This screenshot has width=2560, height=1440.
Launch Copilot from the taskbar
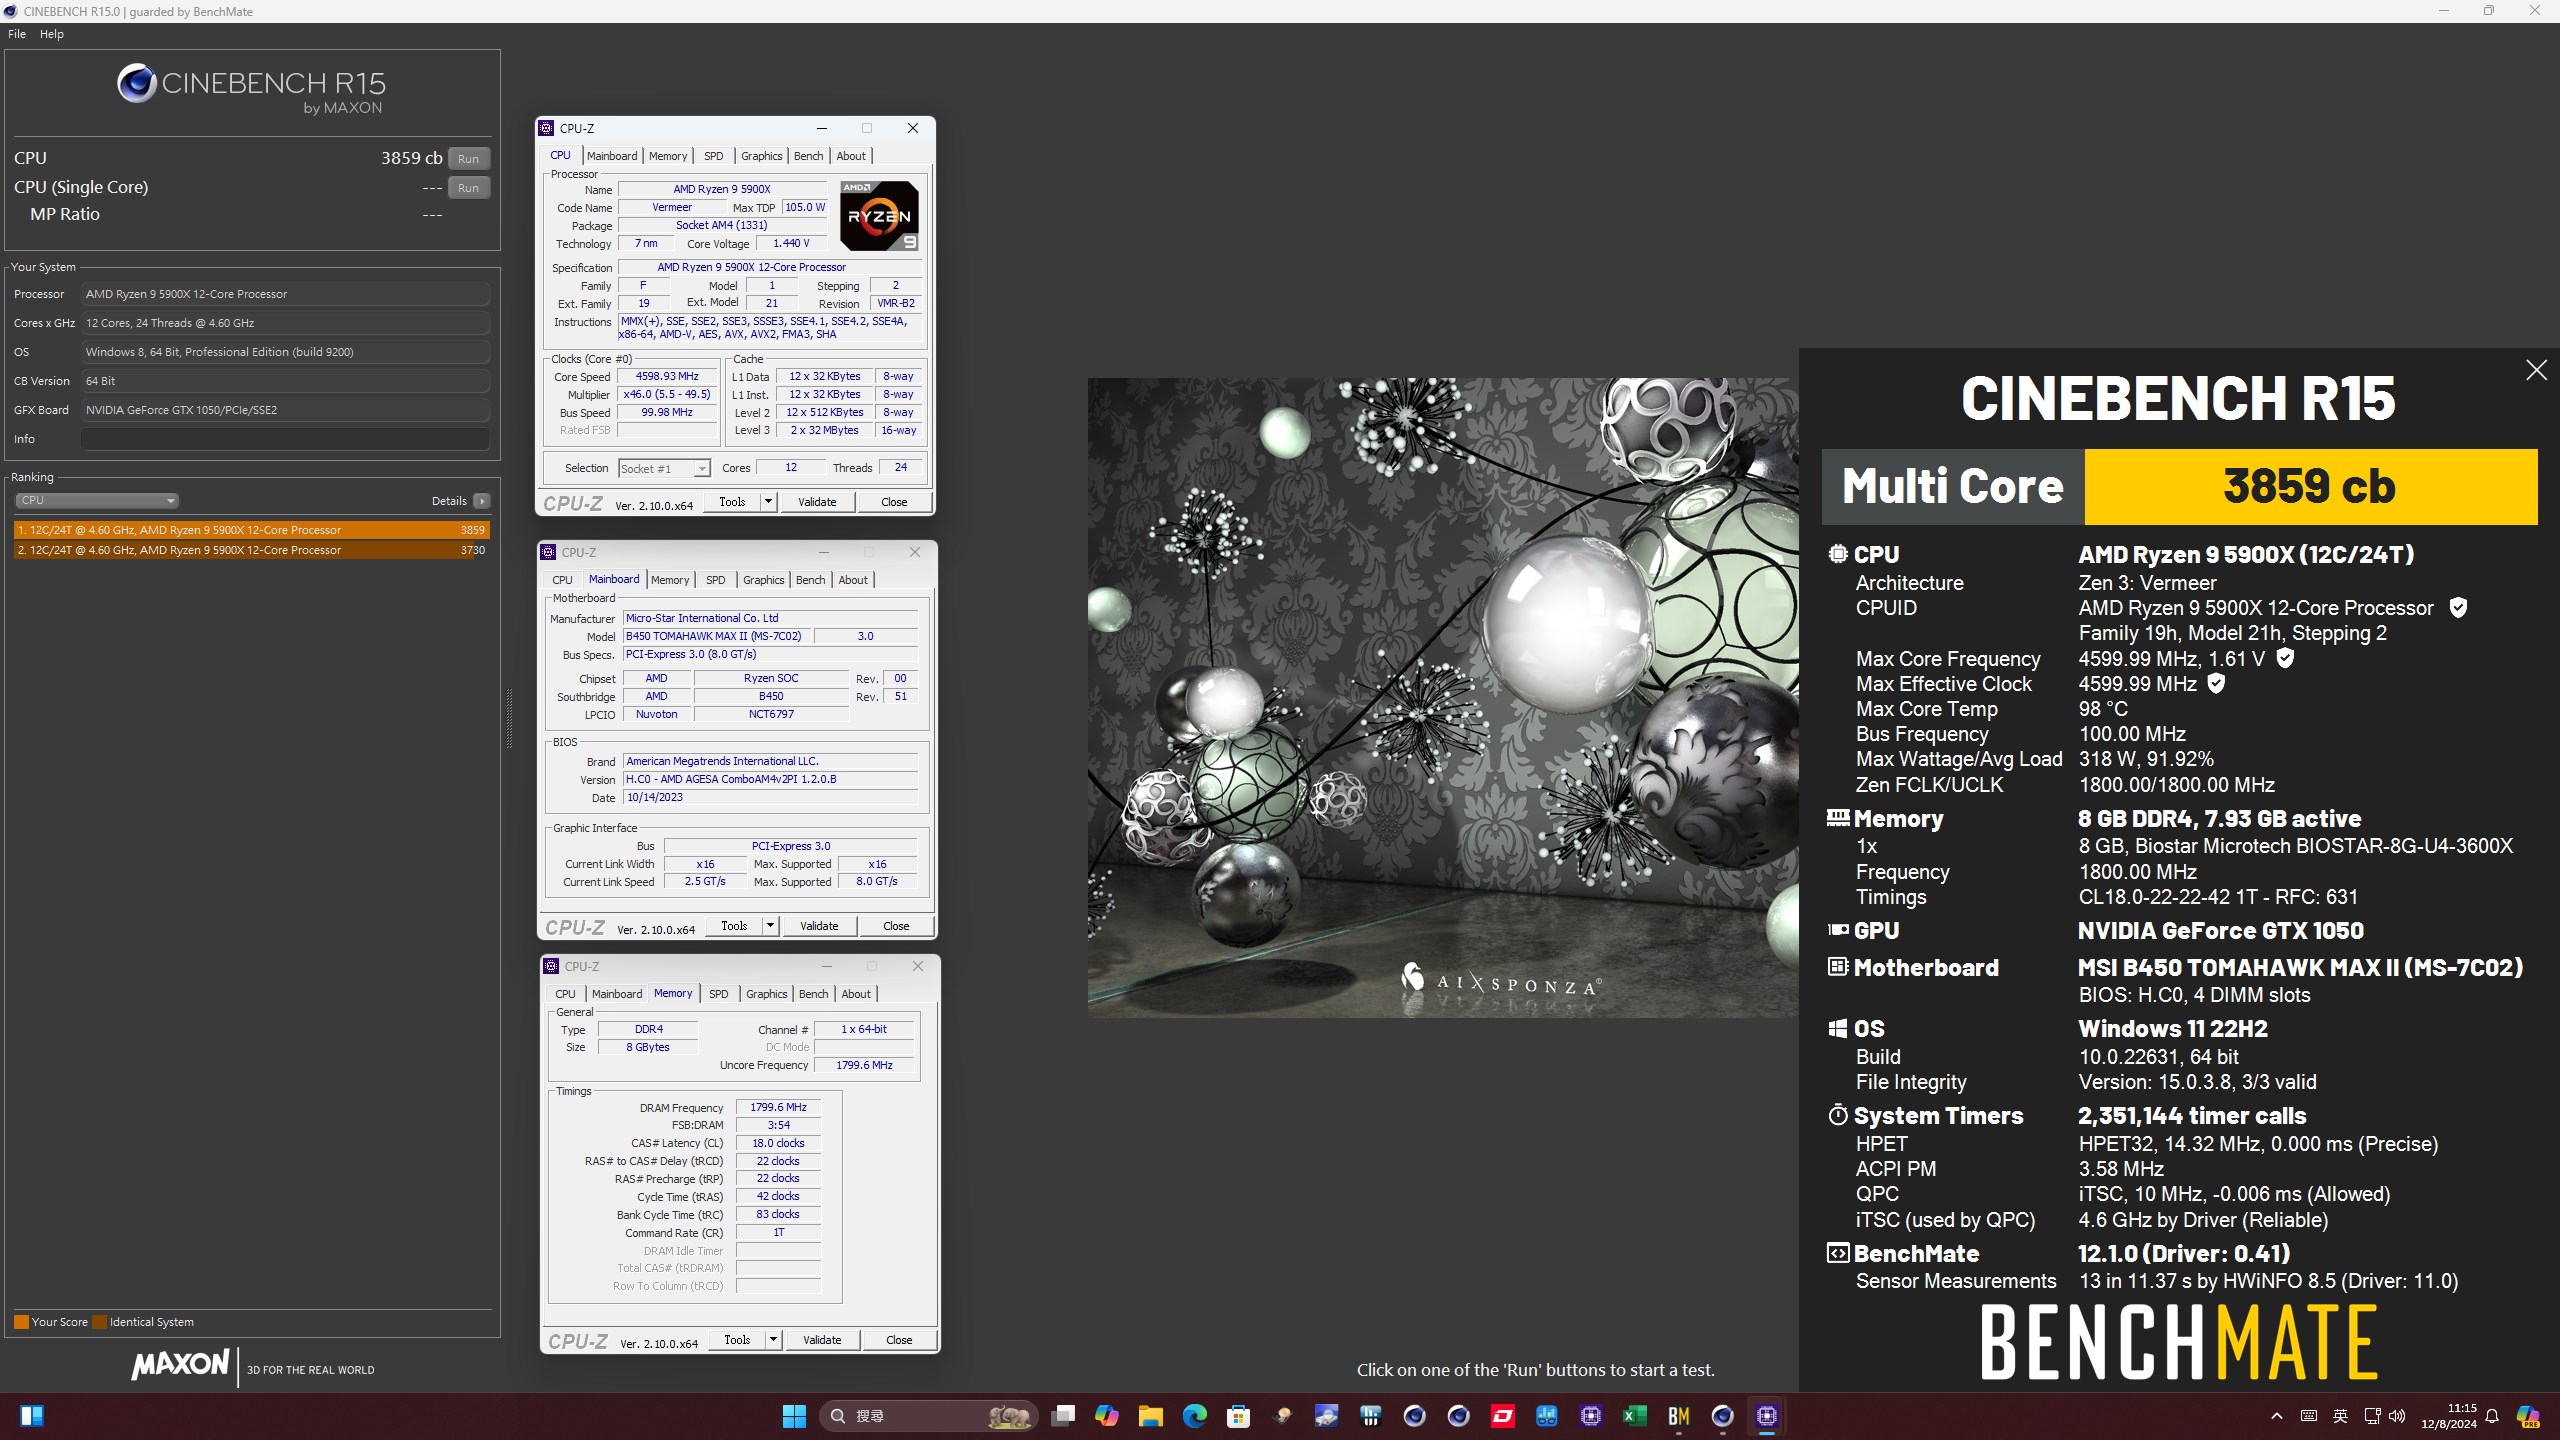coord(1107,1416)
